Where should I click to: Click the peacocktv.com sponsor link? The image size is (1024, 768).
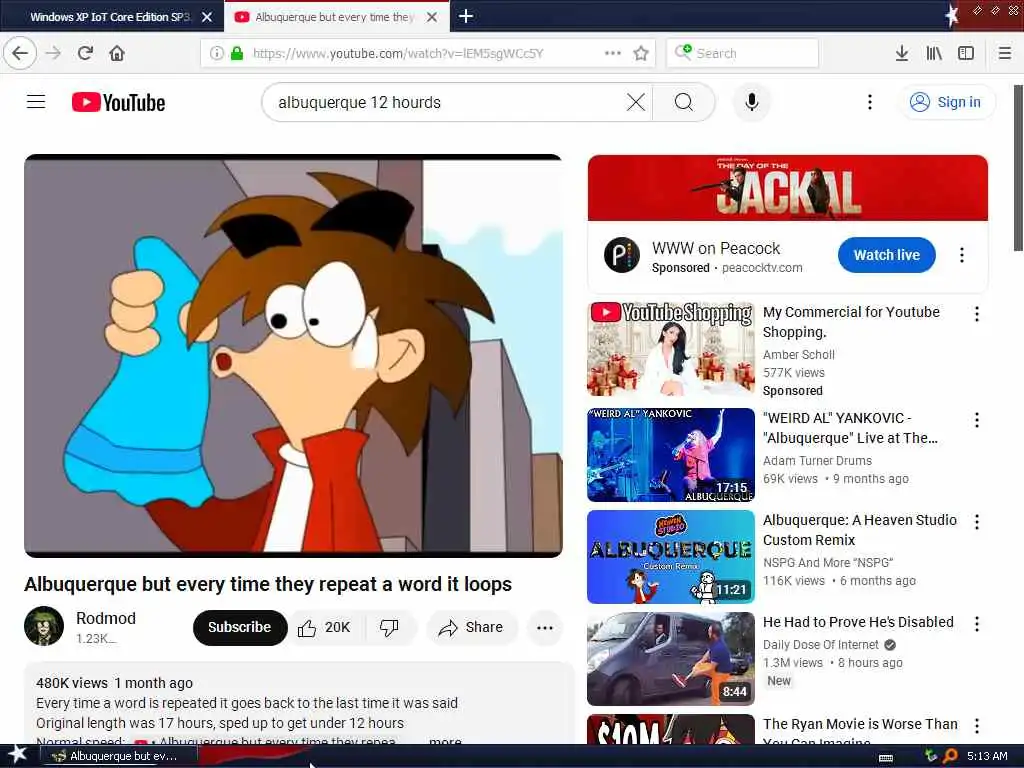click(x=762, y=268)
